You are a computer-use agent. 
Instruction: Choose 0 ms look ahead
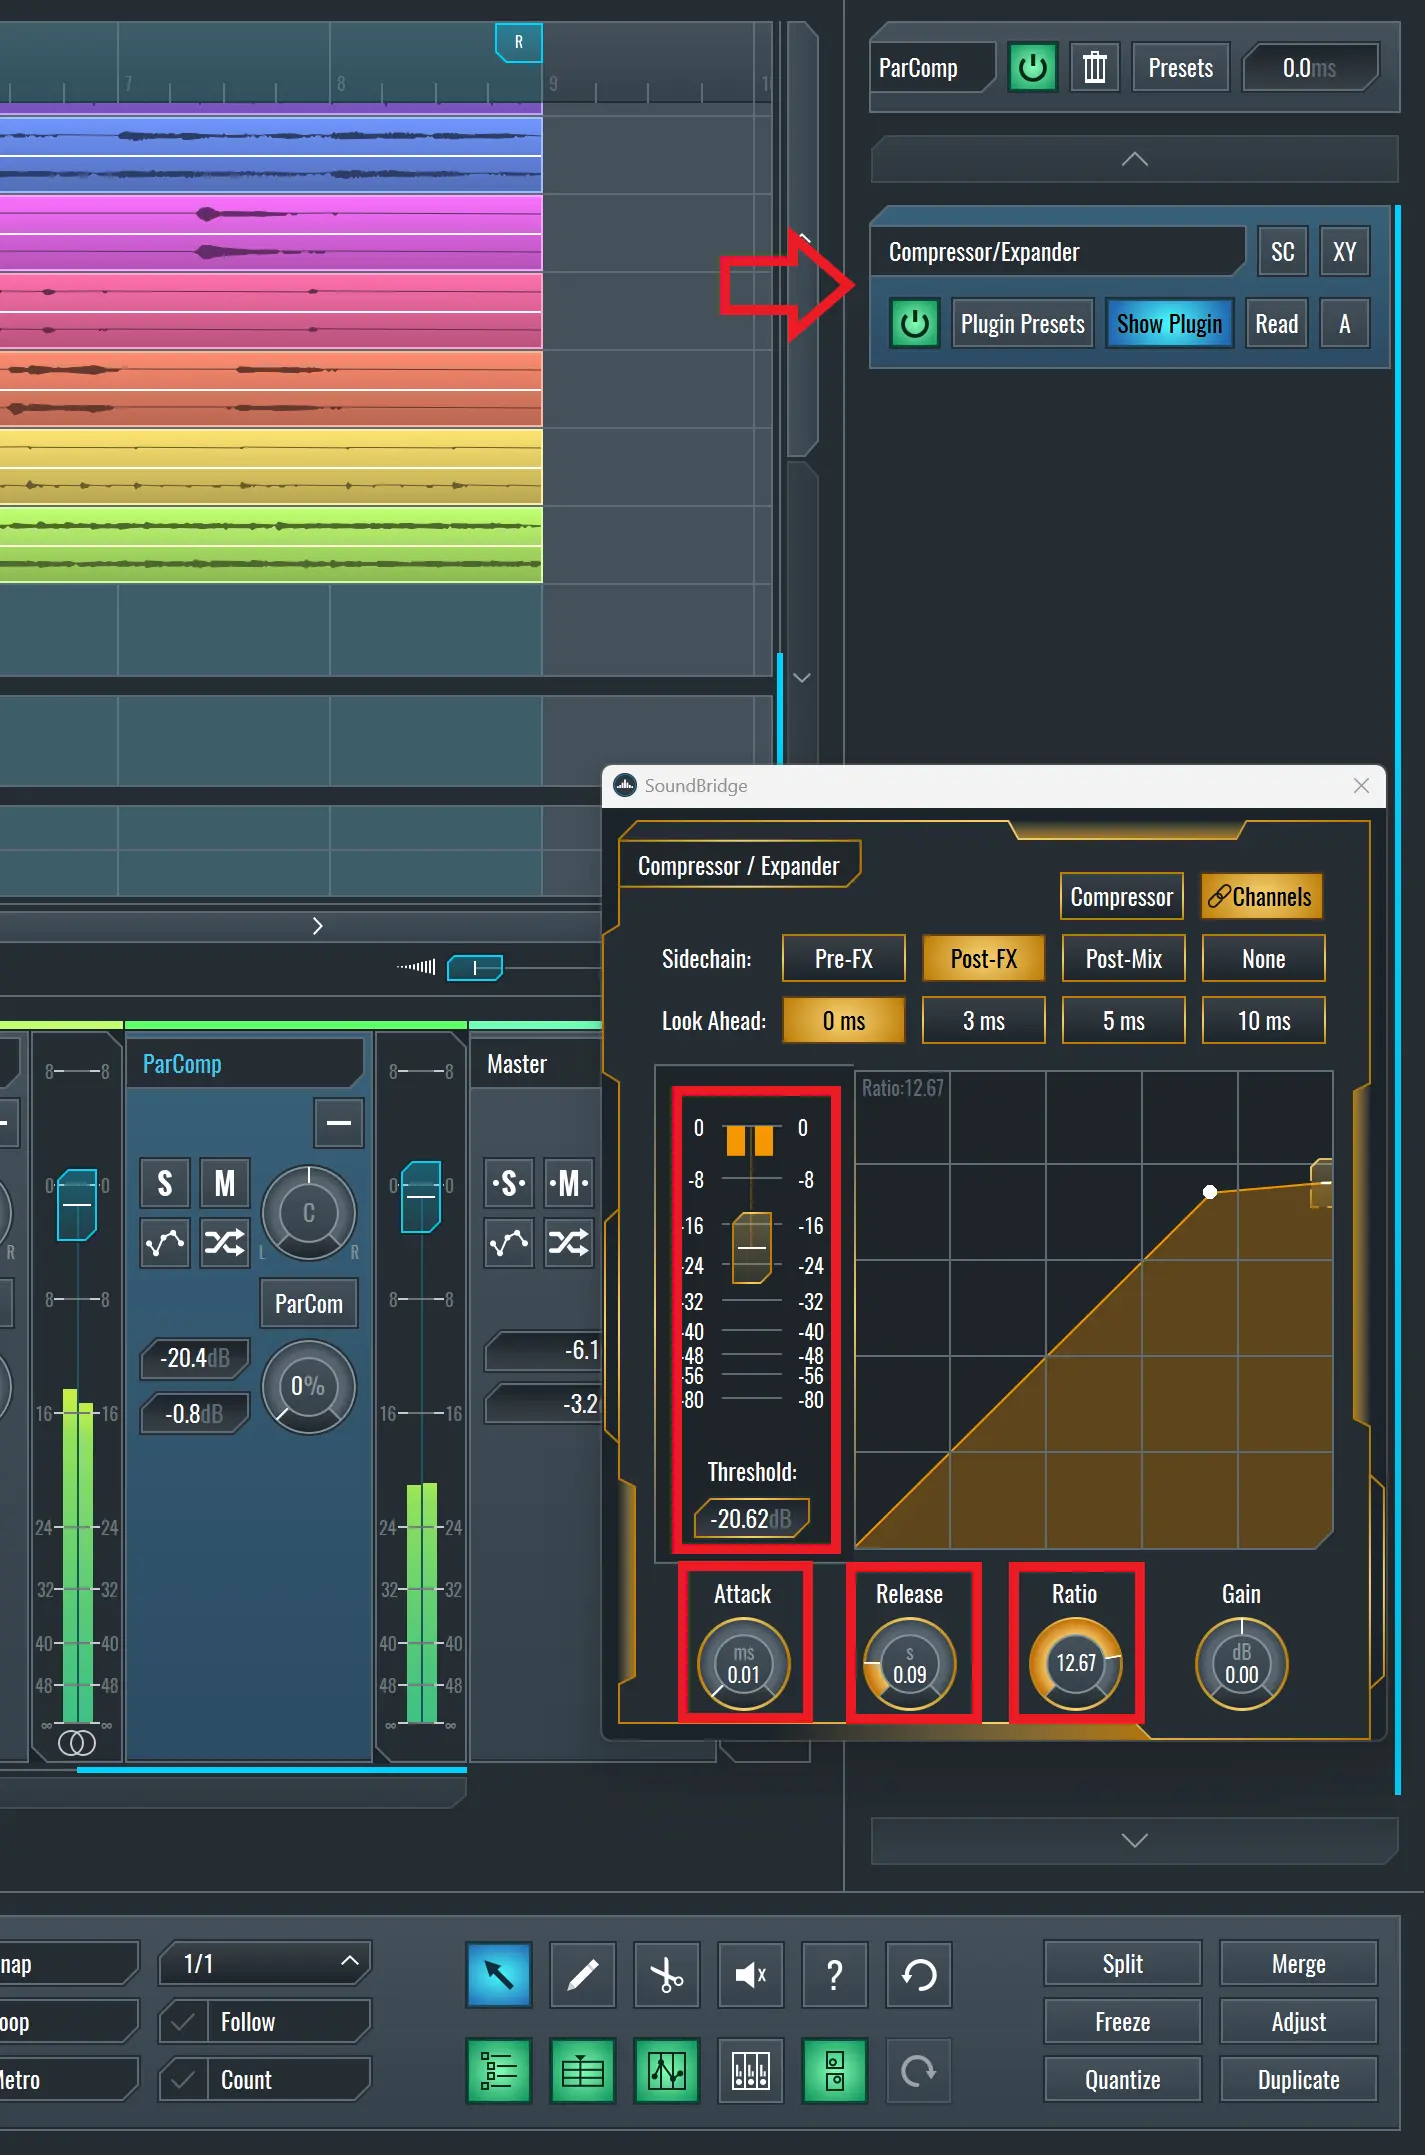pos(843,1020)
